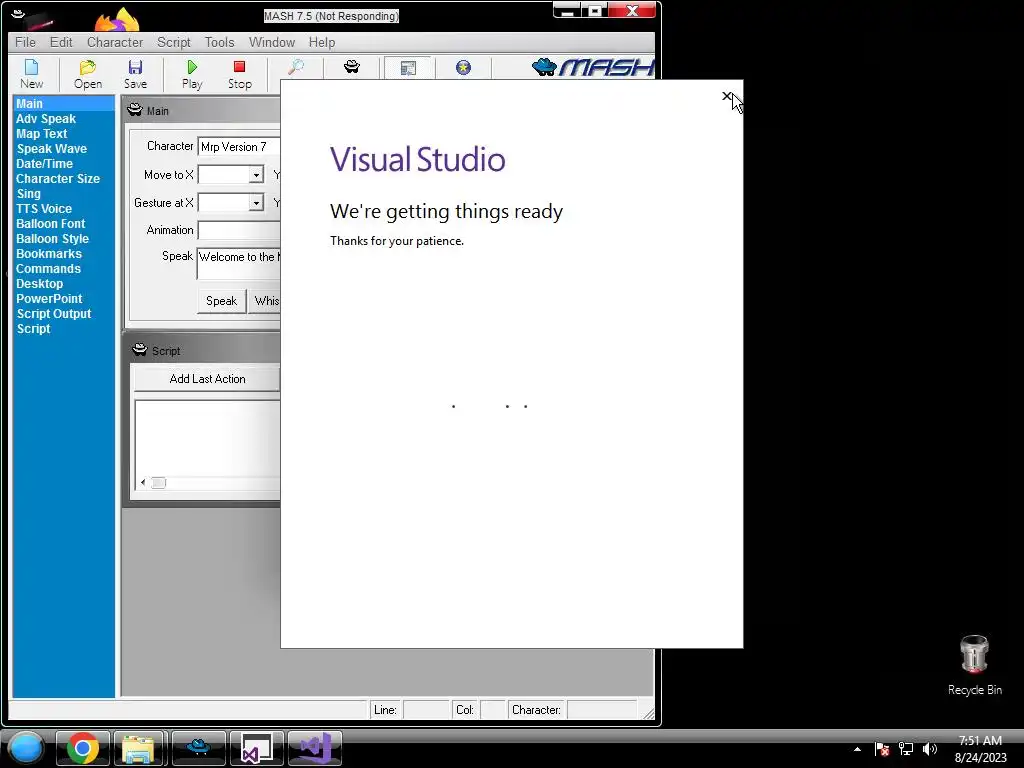Screen dimensions: 1024x768
Task: Click the Main panel hat icon
Action: (135, 110)
